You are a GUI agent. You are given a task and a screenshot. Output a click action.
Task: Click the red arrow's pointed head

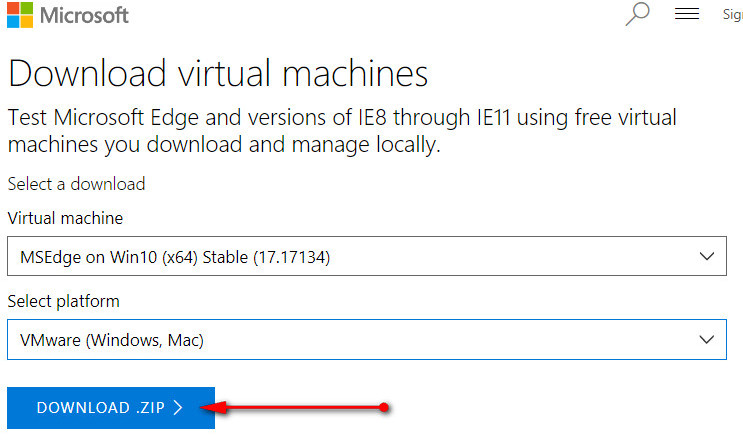[x=209, y=407]
